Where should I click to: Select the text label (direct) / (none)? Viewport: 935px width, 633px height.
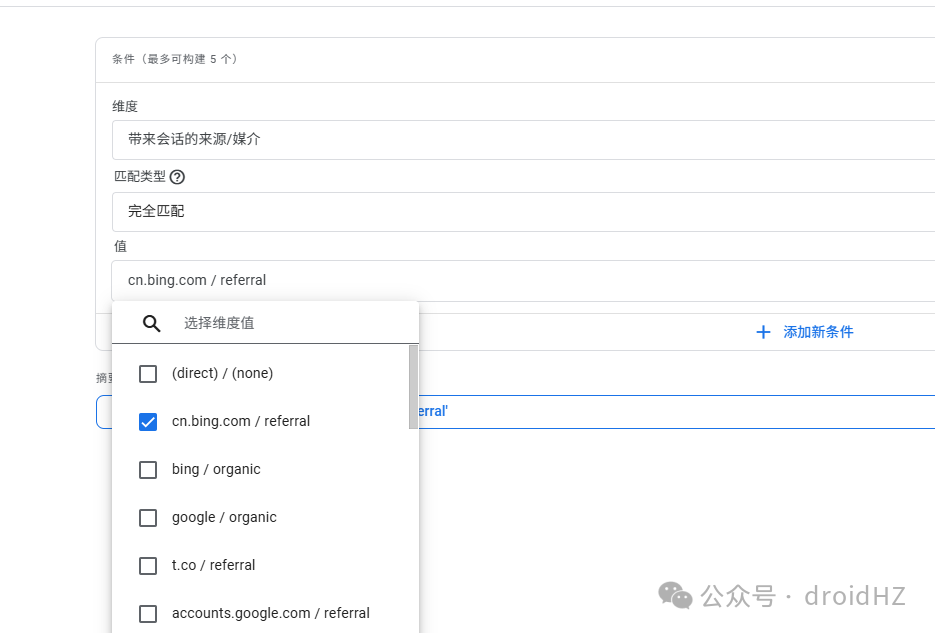222,373
